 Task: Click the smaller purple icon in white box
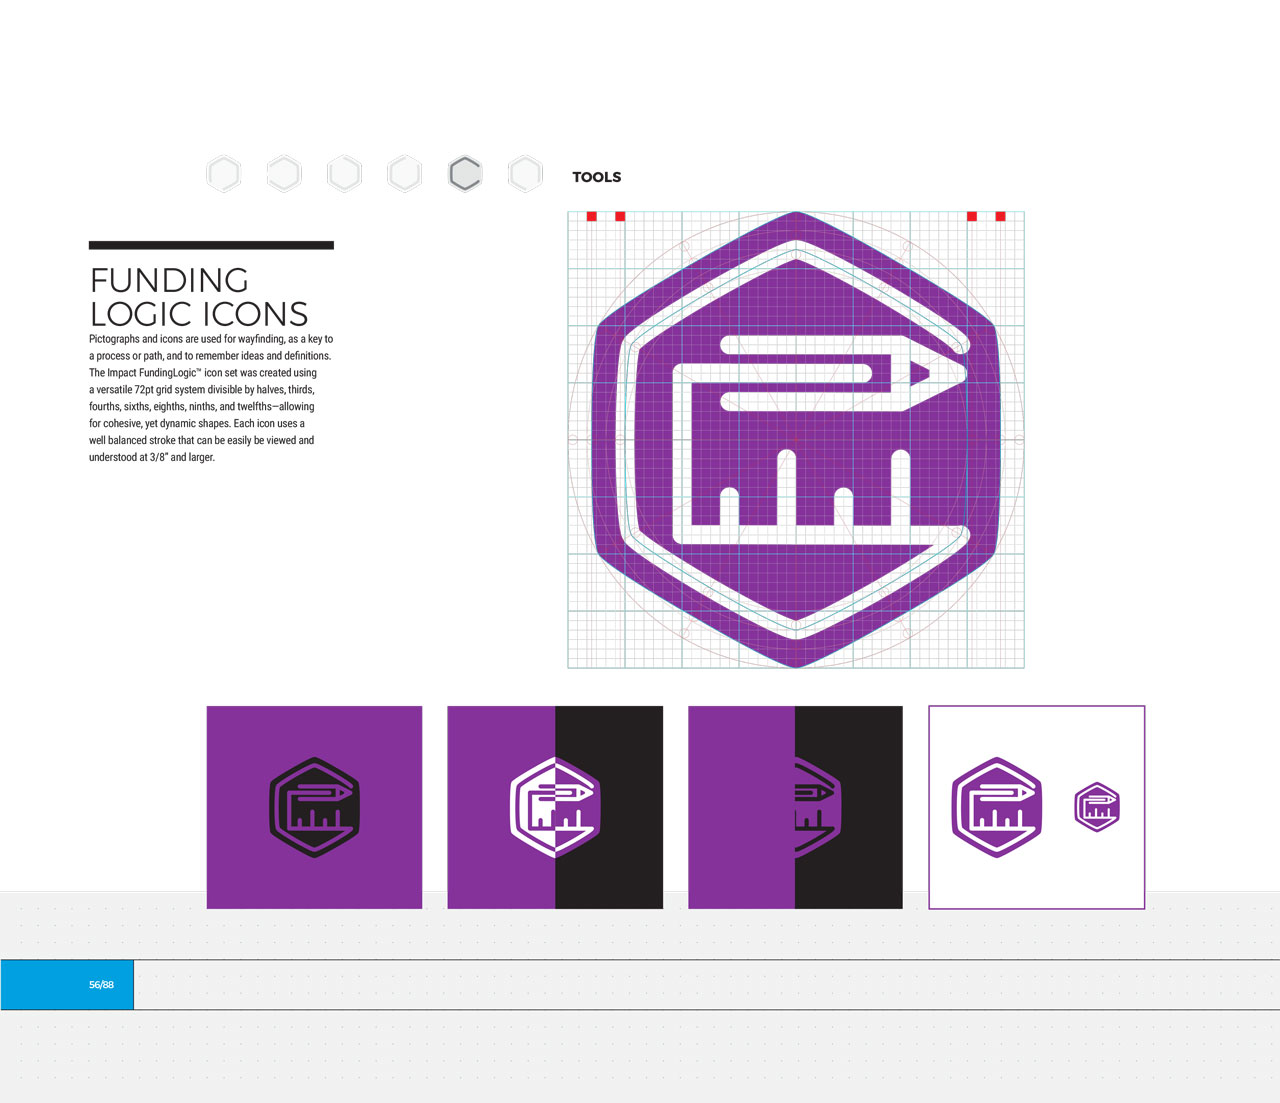point(1097,807)
